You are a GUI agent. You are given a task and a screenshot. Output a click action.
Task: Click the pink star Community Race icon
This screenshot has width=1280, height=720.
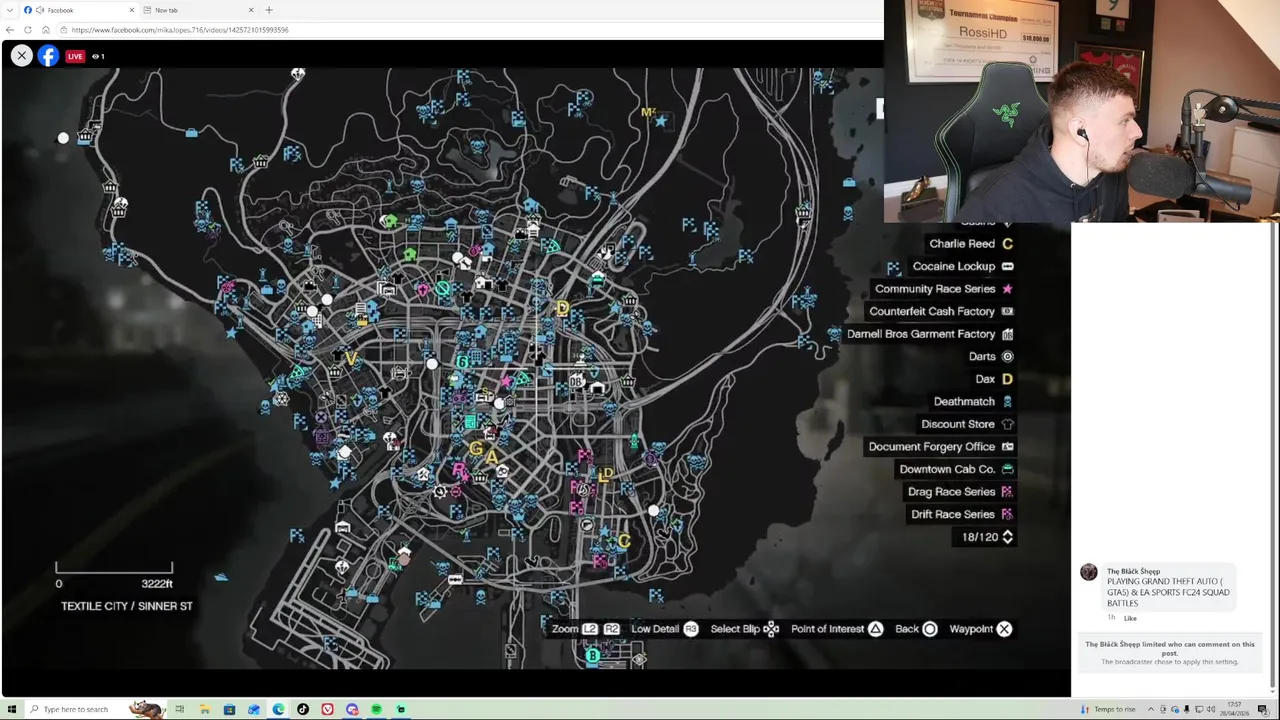[x=1007, y=289]
